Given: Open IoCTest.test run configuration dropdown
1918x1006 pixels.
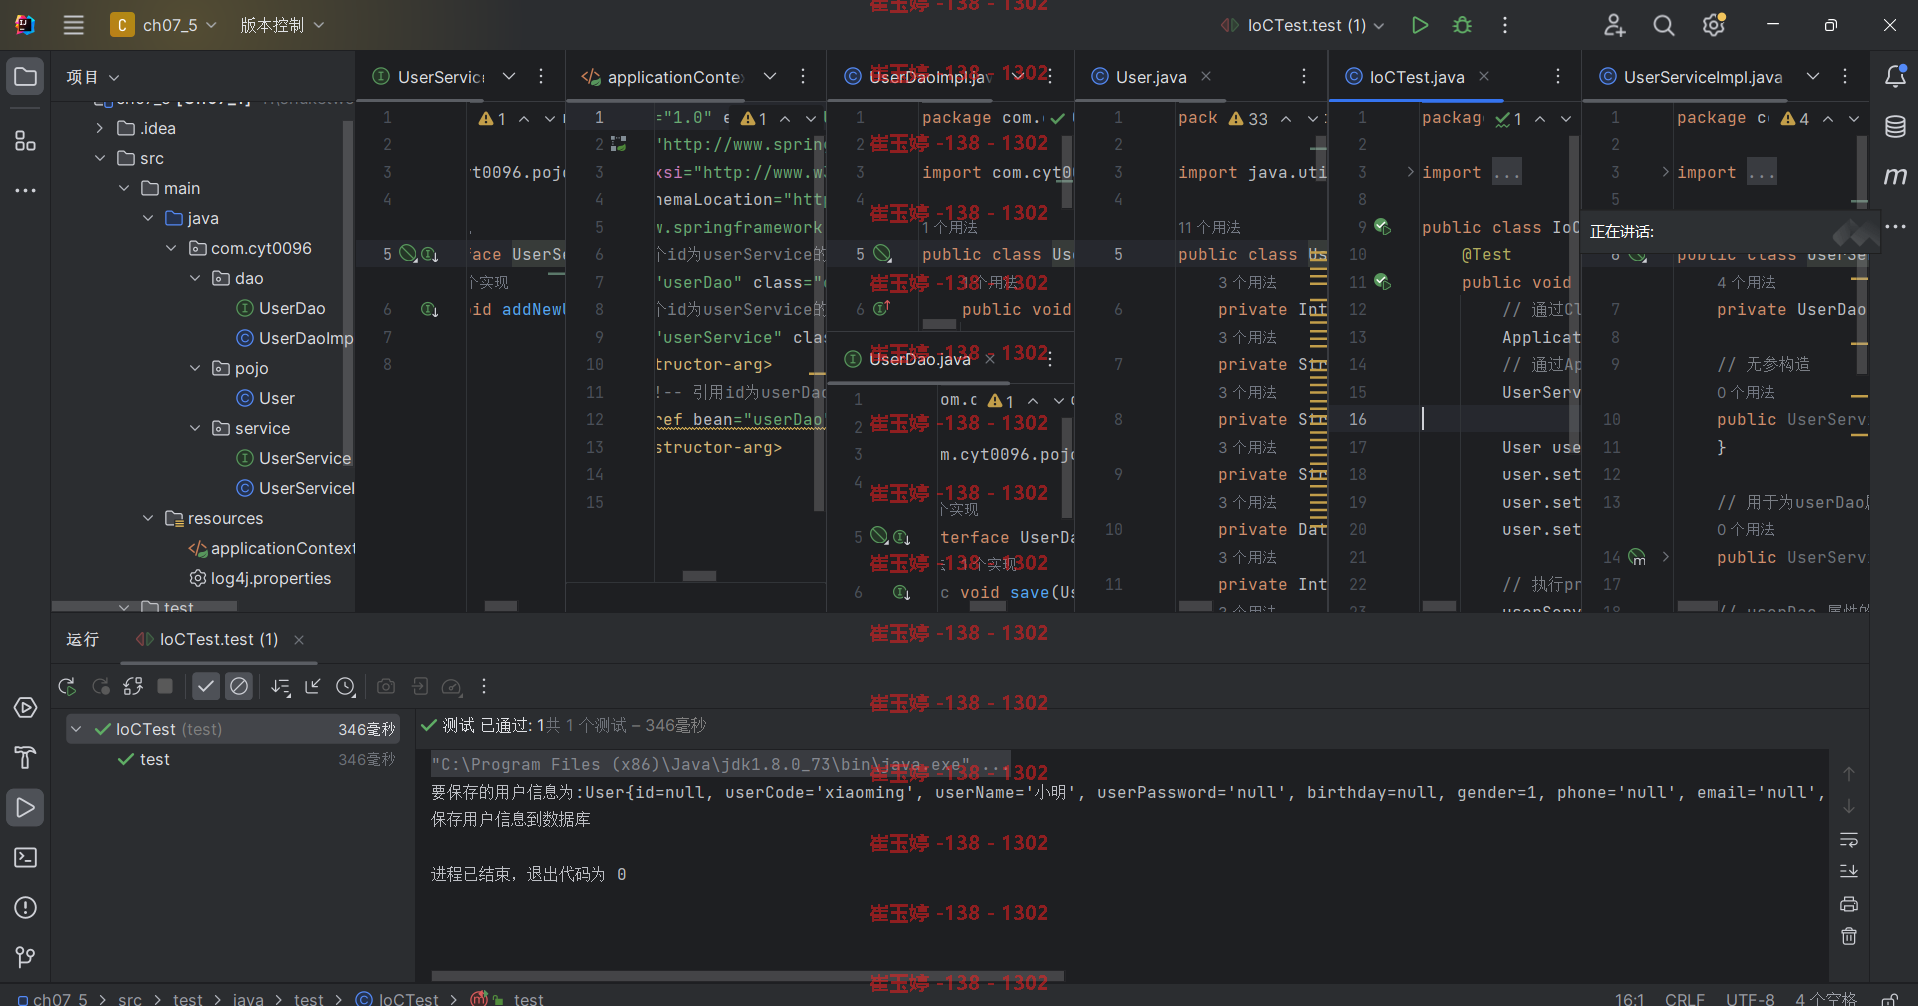Looking at the screenshot, I should point(1303,25).
